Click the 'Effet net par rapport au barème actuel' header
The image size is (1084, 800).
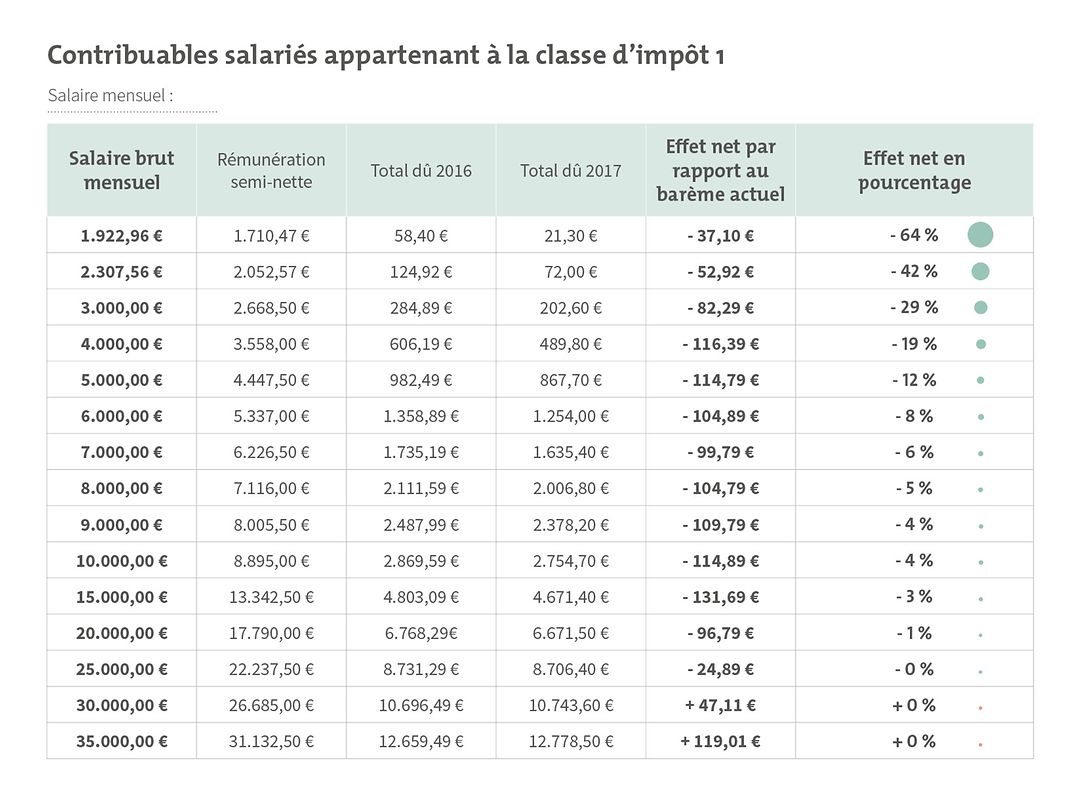tap(720, 170)
